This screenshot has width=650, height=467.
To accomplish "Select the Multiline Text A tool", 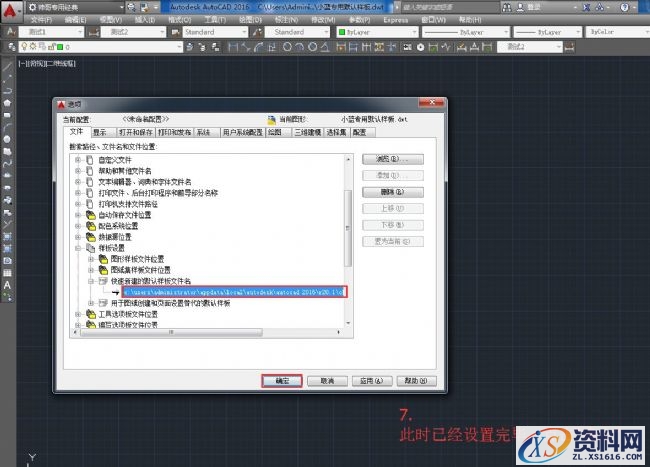I will [7, 285].
